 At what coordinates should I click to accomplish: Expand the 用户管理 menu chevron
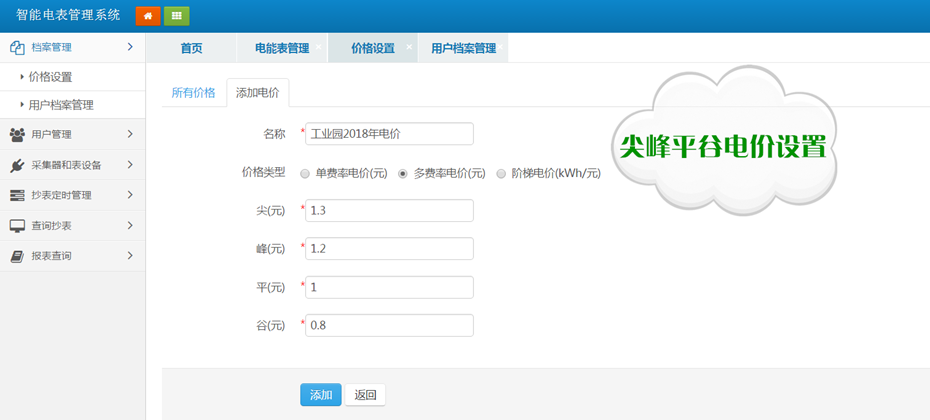130,134
